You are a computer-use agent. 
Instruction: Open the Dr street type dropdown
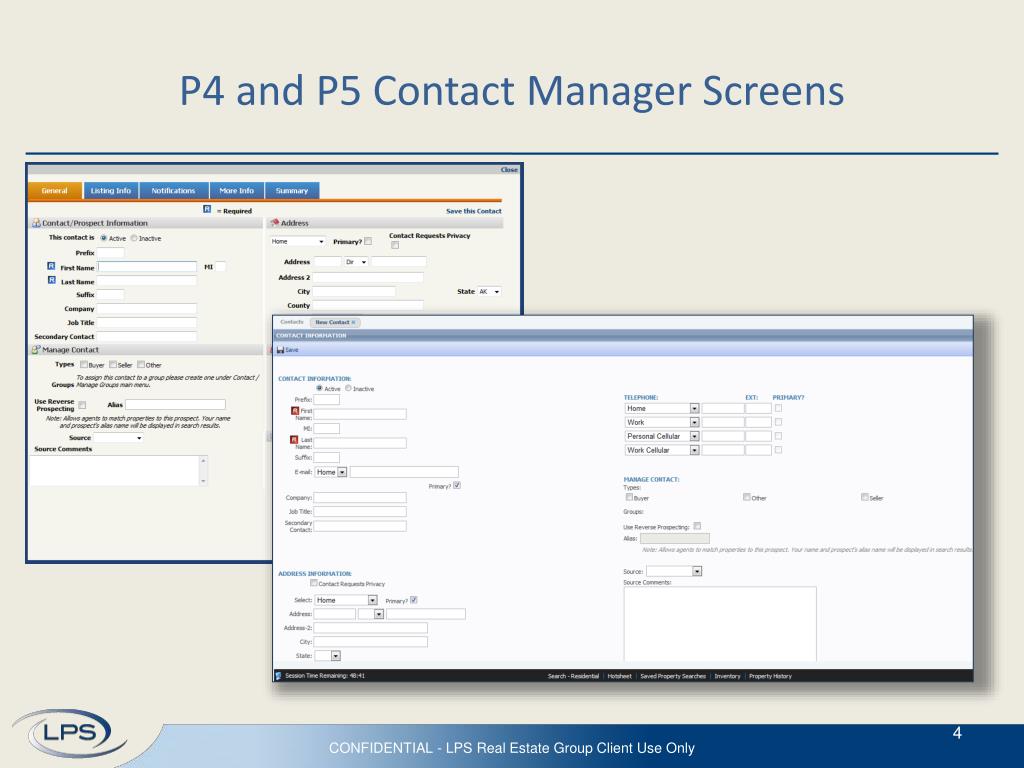coord(357,262)
